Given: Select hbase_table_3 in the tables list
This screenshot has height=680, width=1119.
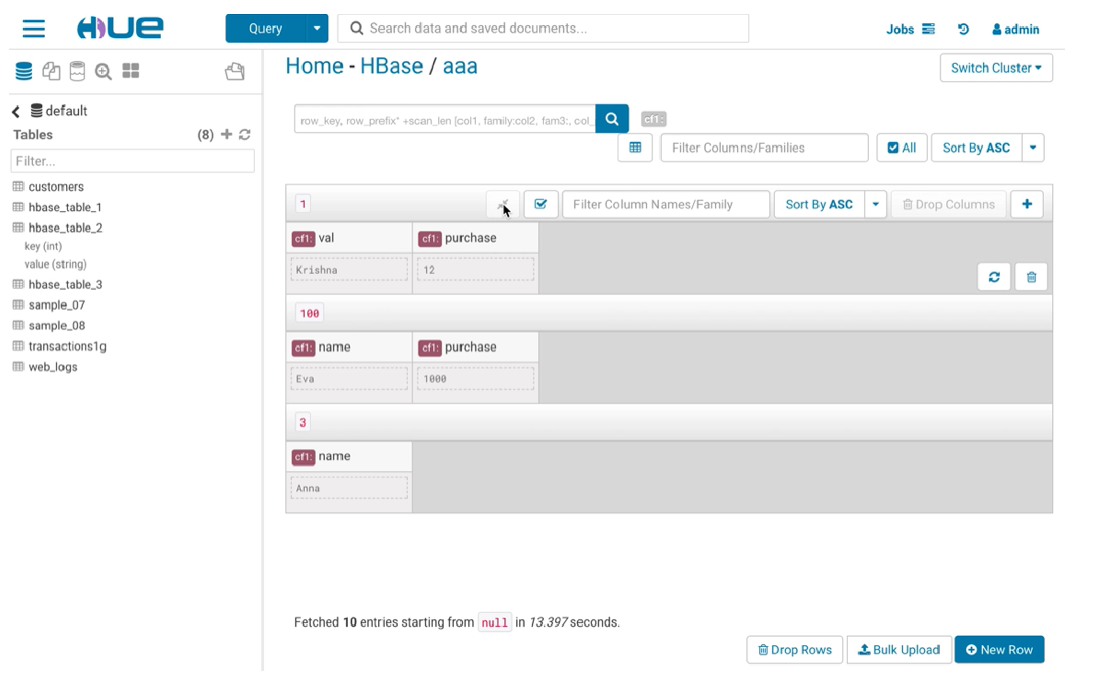Looking at the screenshot, I should coord(65,285).
